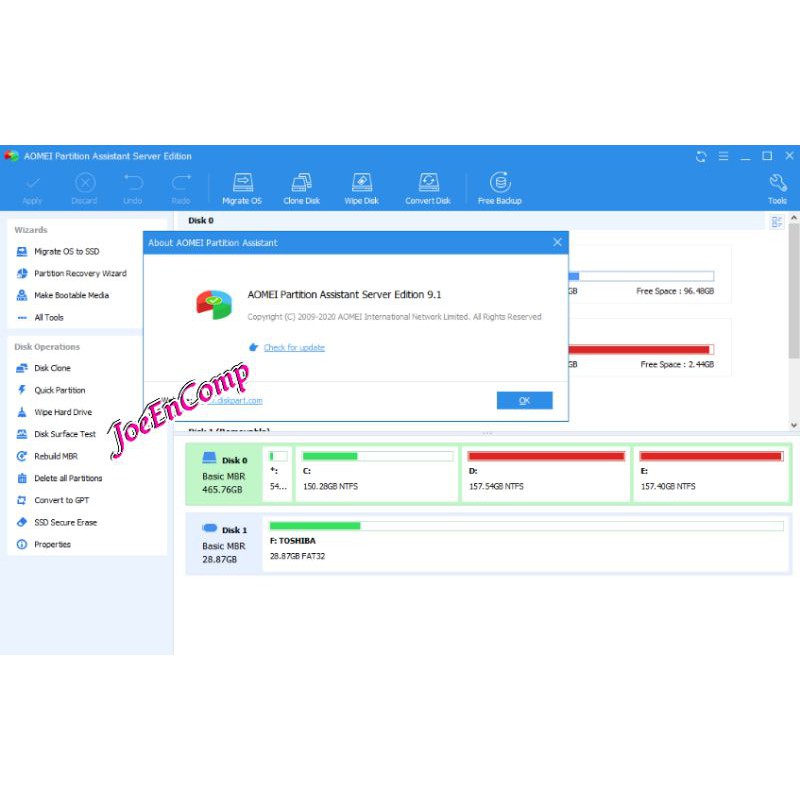Select the D: 157.54GB NTFS partition
The height and width of the screenshot is (800, 800).
[x=545, y=474]
